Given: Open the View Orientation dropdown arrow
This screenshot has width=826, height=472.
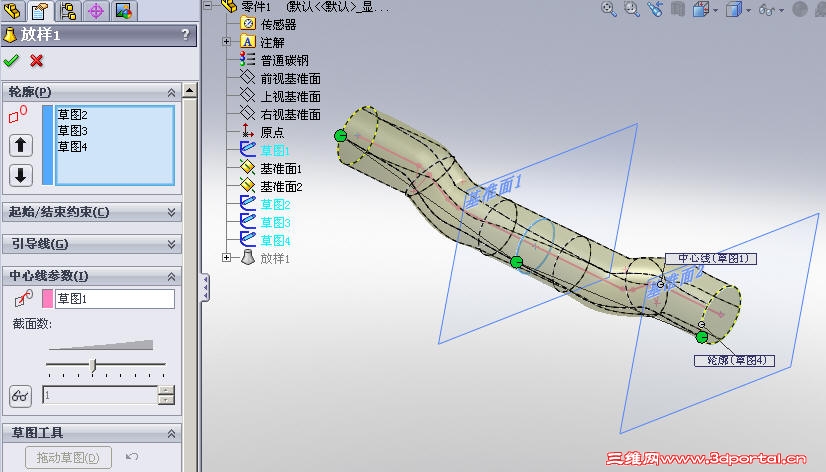Looking at the screenshot, I should click(x=715, y=10).
